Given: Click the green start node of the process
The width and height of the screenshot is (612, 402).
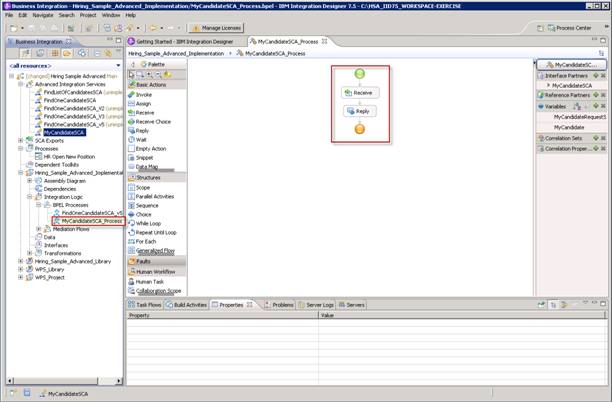Looking at the screenshot, I should pos(359,73).
